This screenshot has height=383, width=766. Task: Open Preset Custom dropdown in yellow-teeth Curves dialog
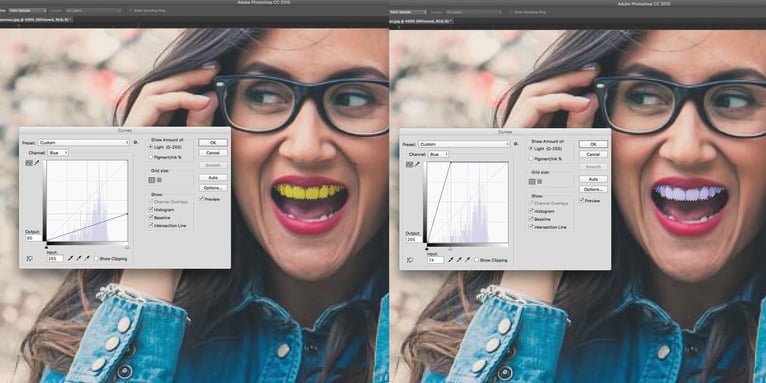click(x=84, y=143)
